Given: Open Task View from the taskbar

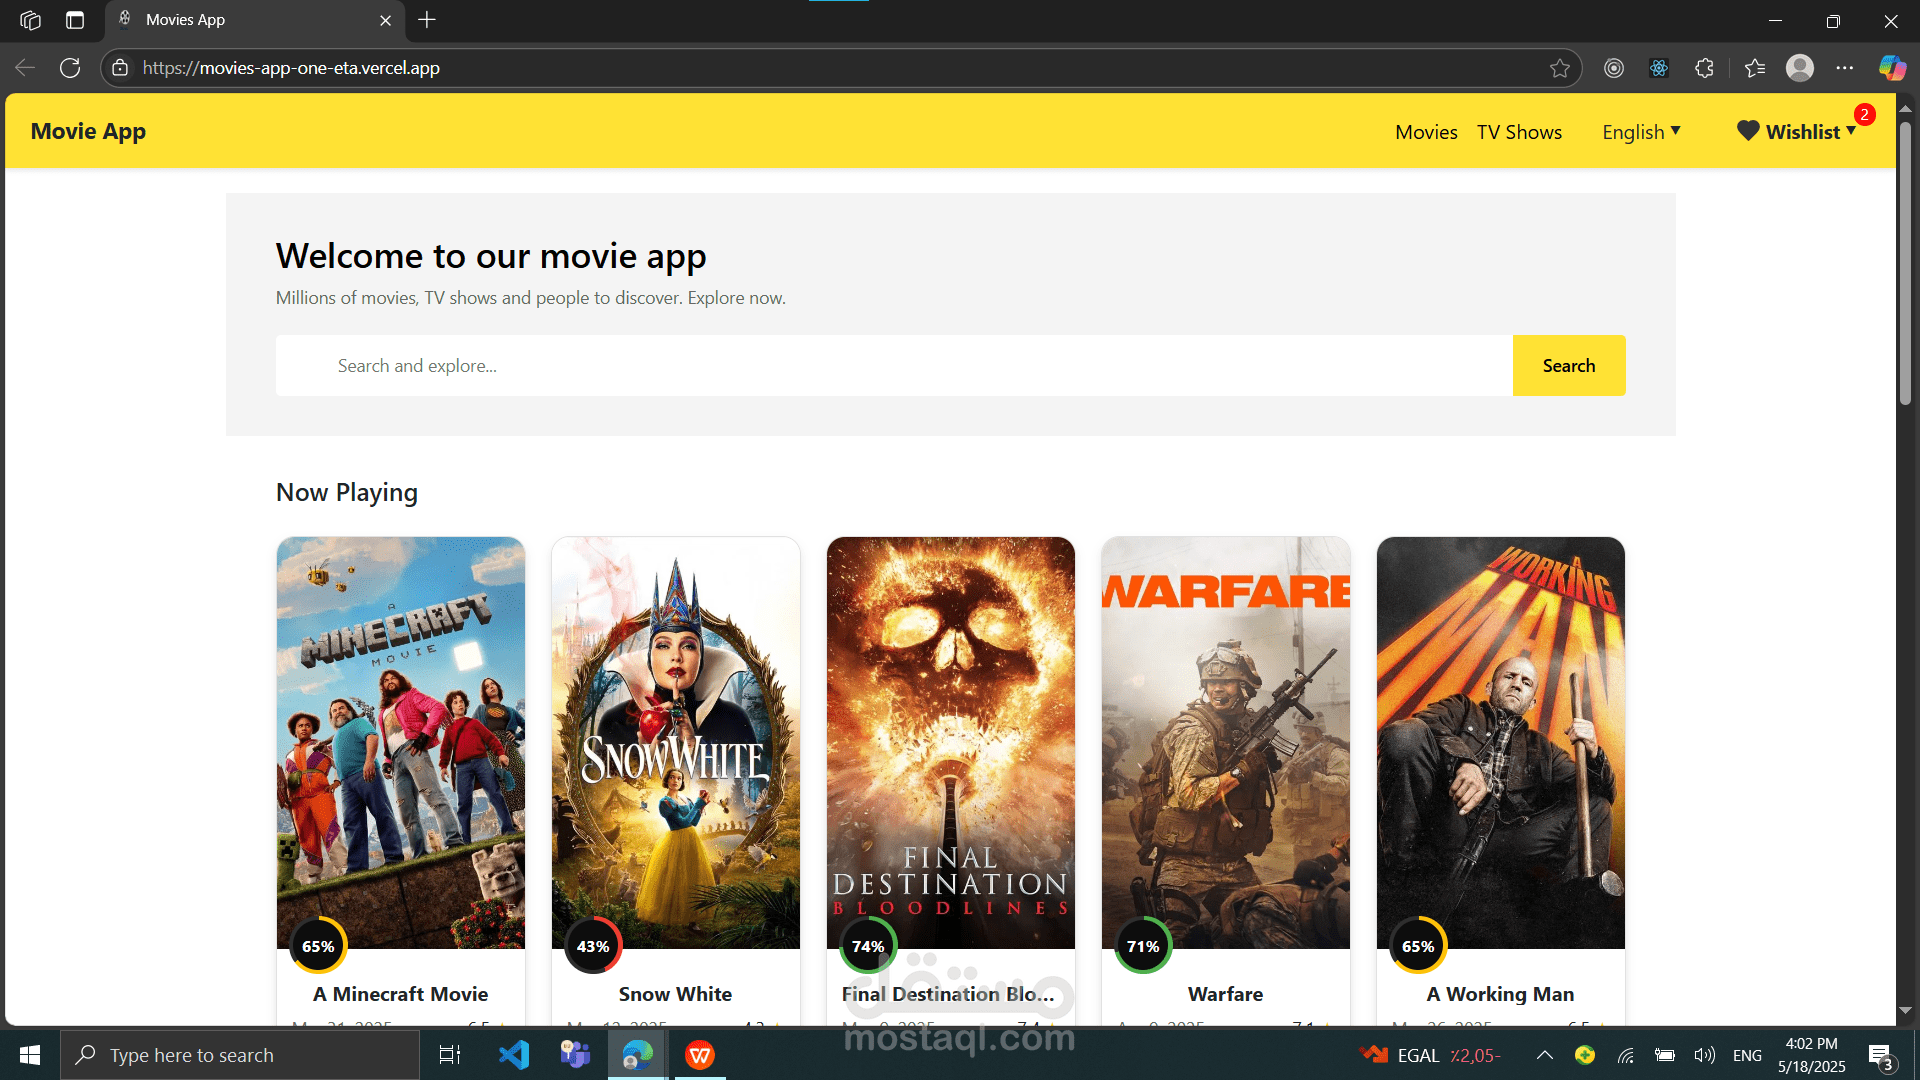Looking at the screenshot, I should (x=449, y=1054).
